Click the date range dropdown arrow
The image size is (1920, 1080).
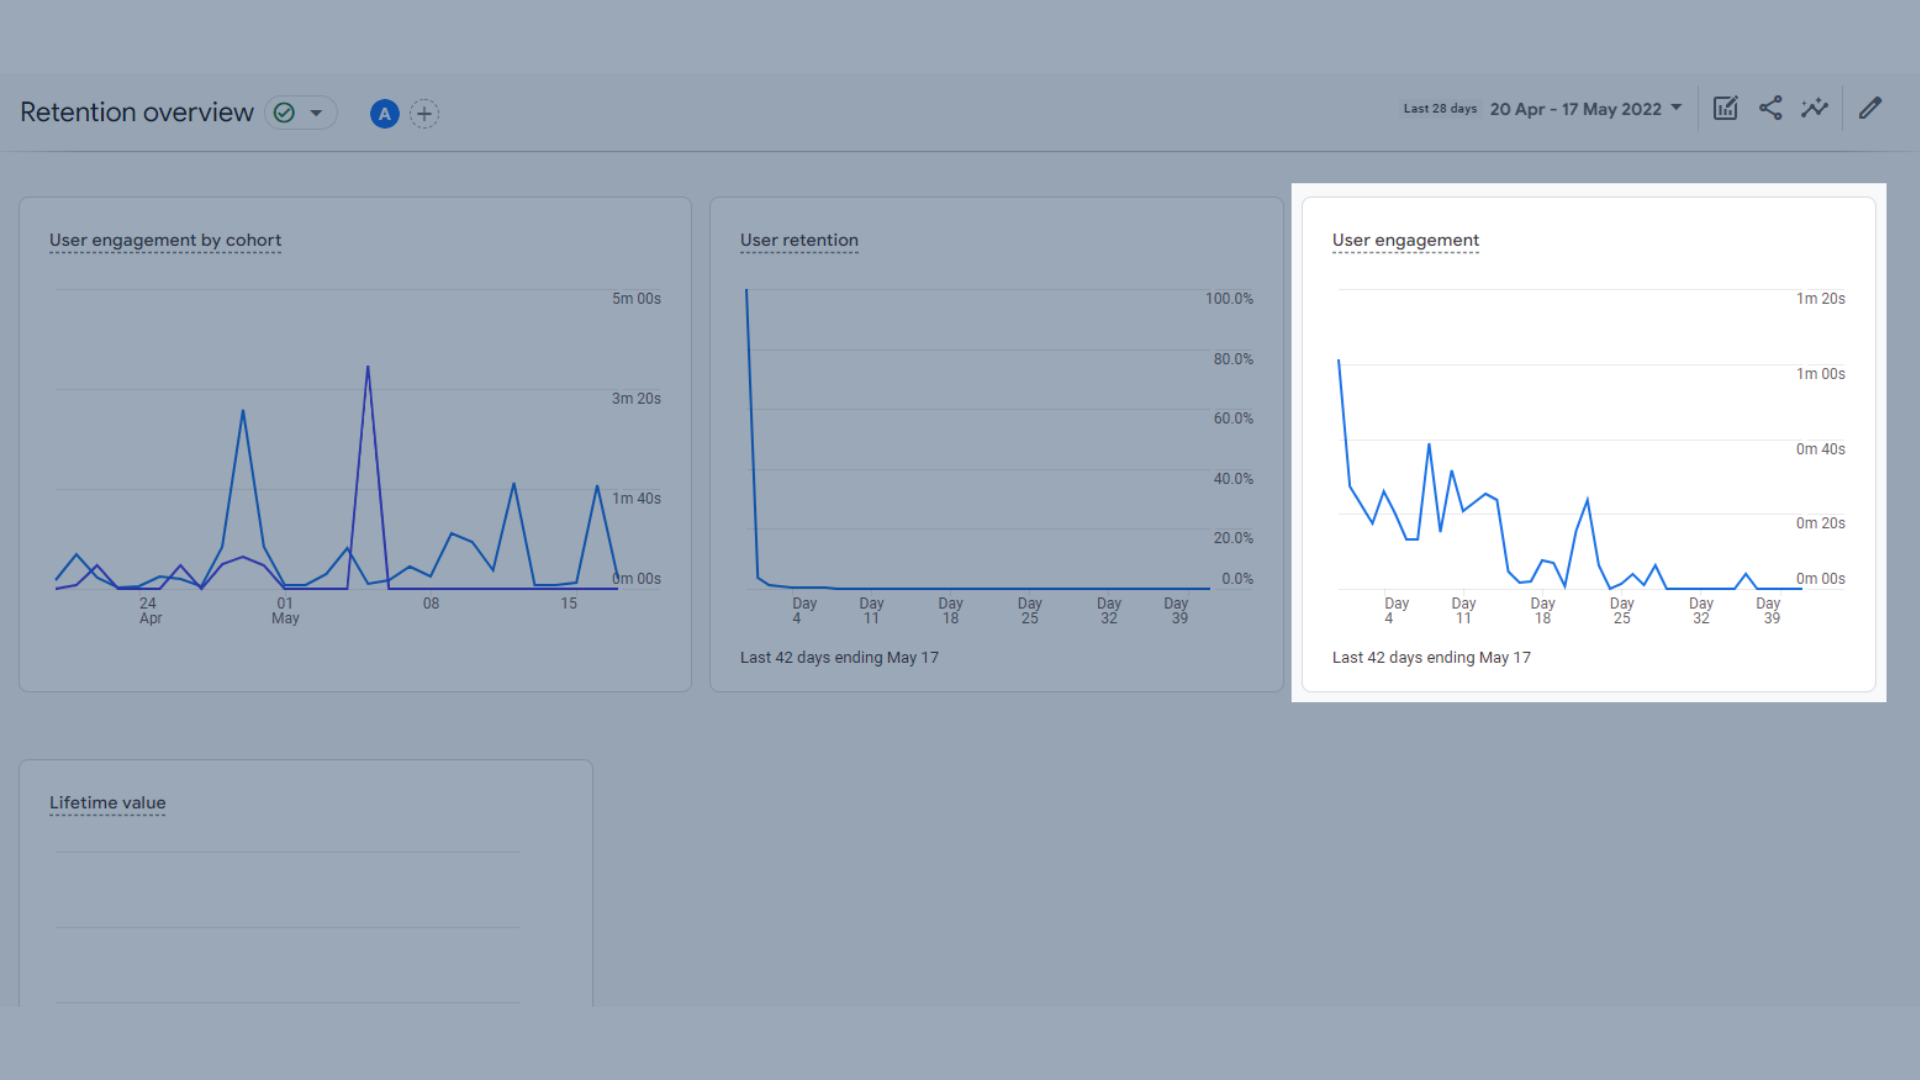[x=1677, y=108]
